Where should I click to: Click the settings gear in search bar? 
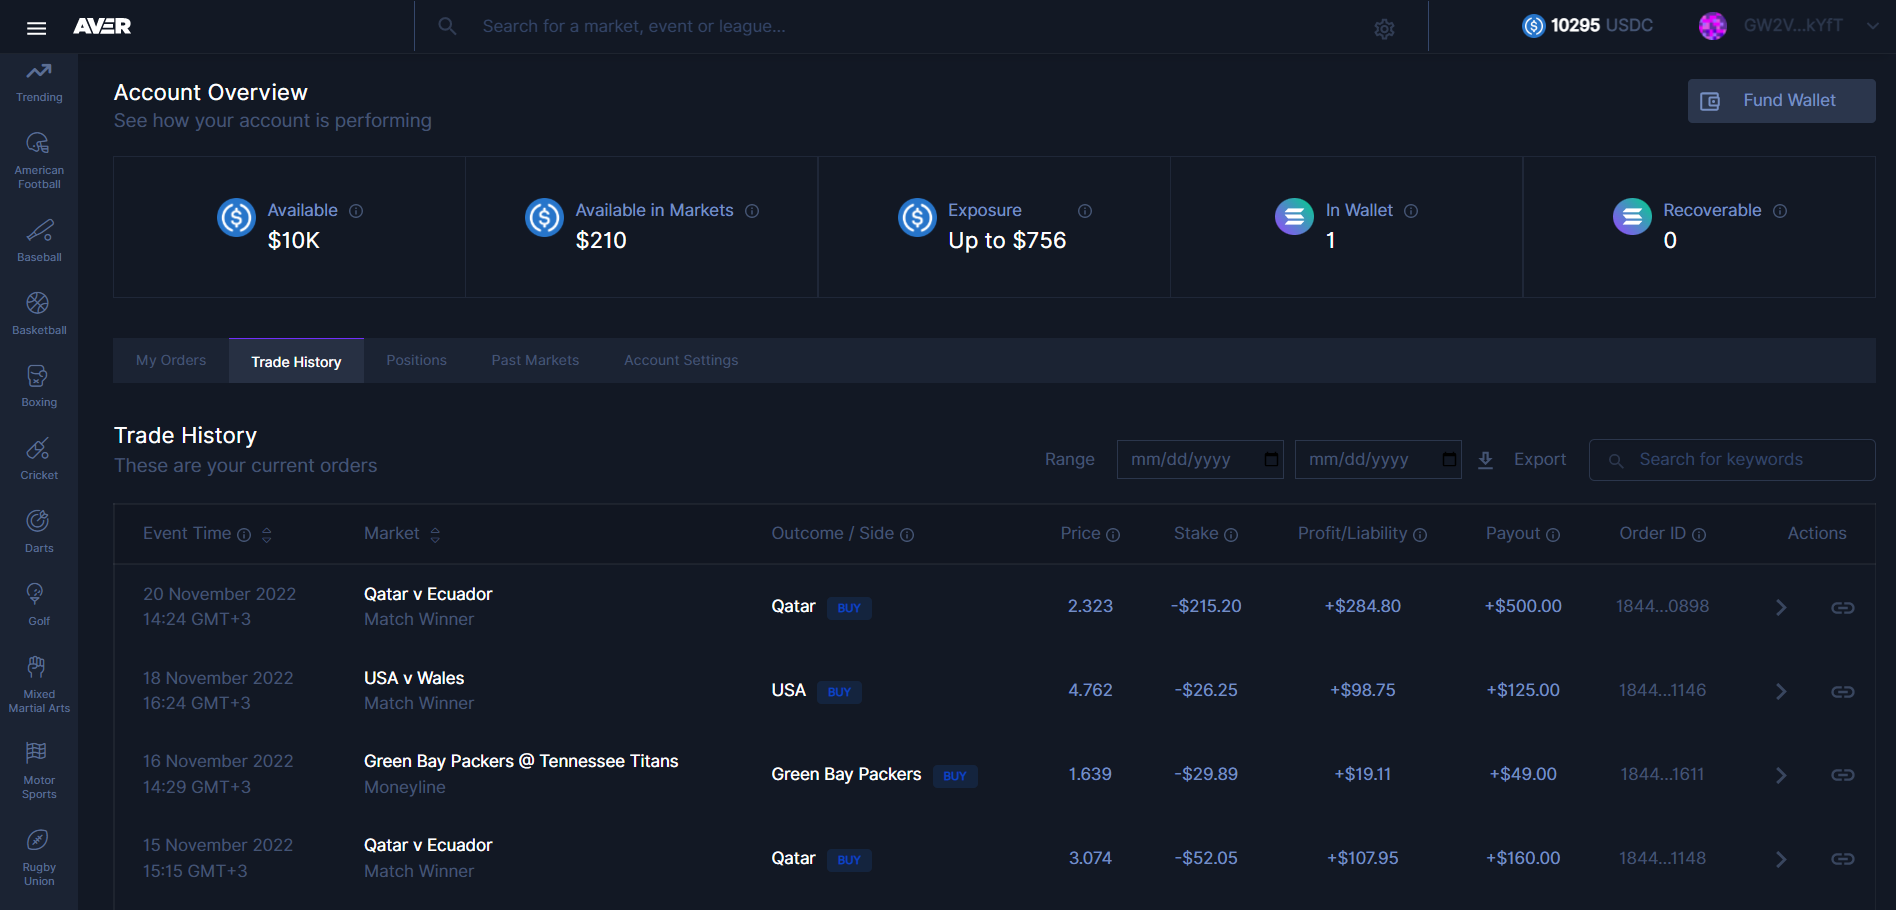pyautogui.click(x=1384, y=29)
